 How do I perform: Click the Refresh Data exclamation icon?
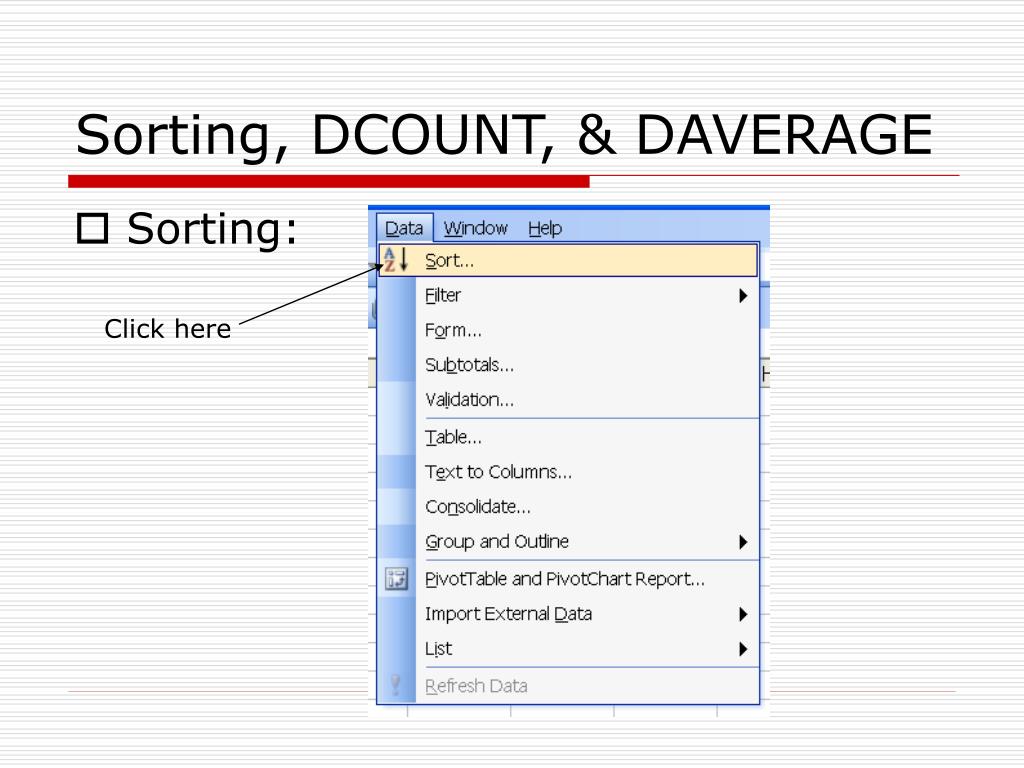coord(395,685)
